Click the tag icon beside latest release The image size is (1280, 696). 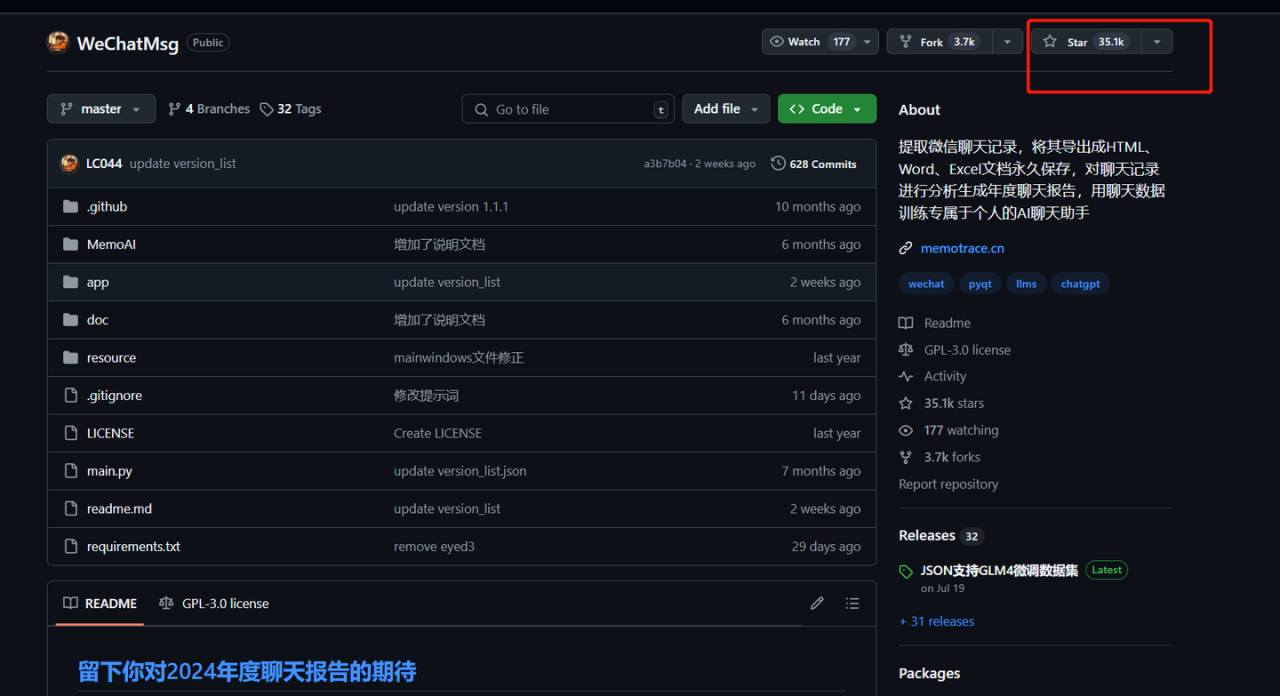coord(906,572)
